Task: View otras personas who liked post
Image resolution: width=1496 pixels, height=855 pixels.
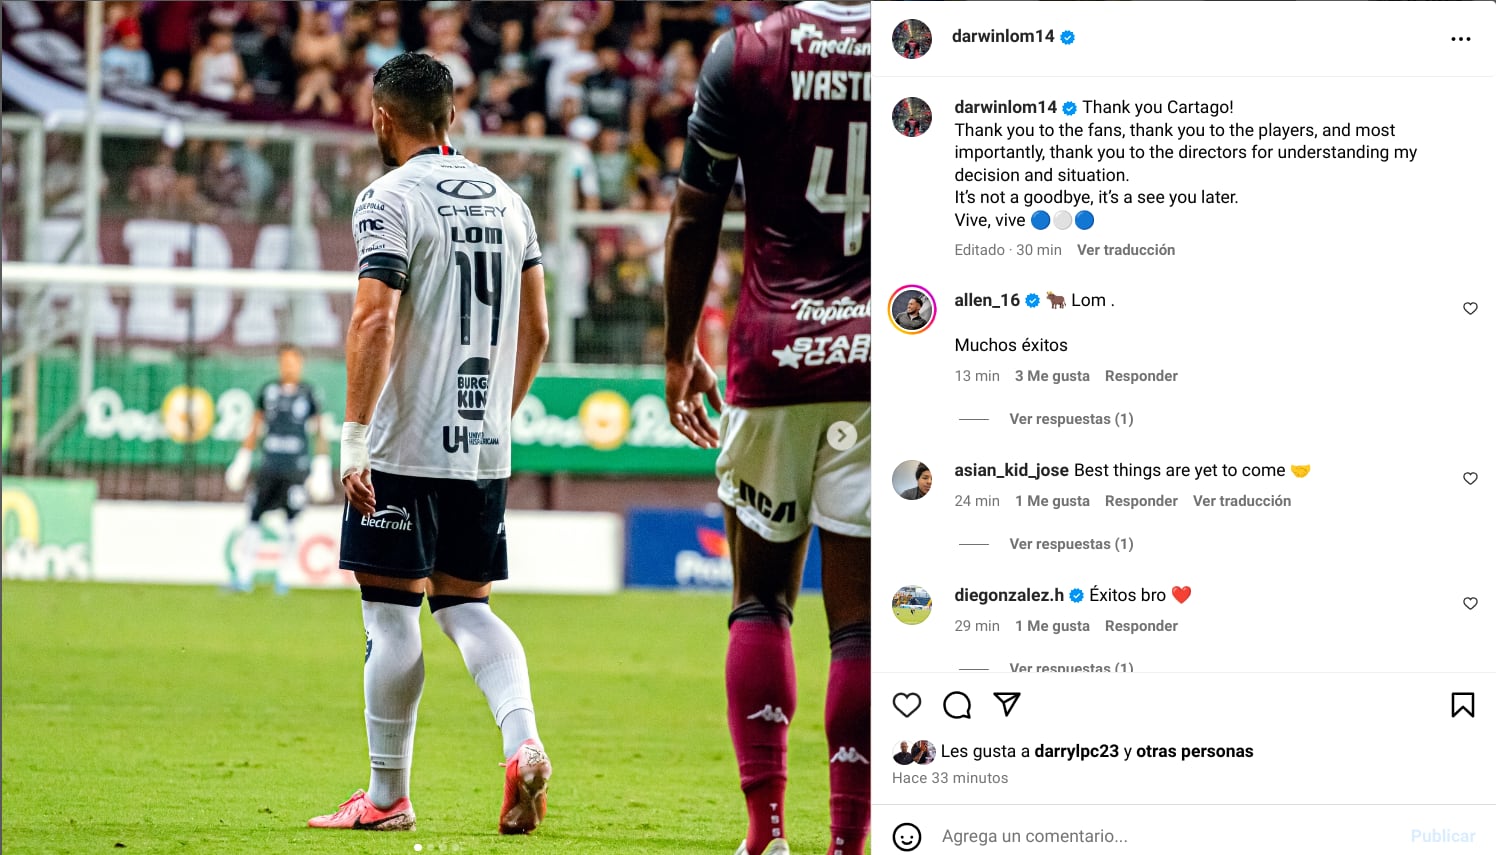Action: point(1194,751)
